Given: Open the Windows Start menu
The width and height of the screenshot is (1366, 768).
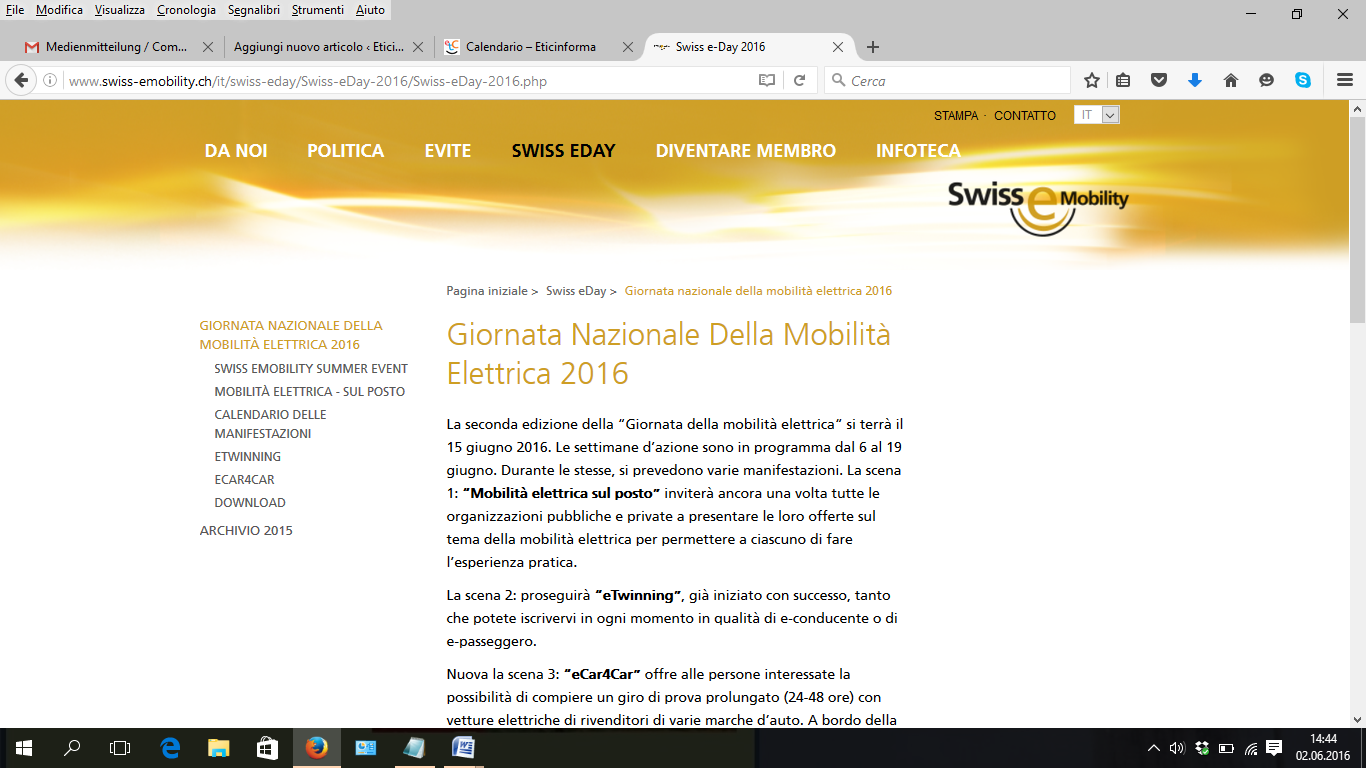Looking at the screenshot, I should point(24,748).
